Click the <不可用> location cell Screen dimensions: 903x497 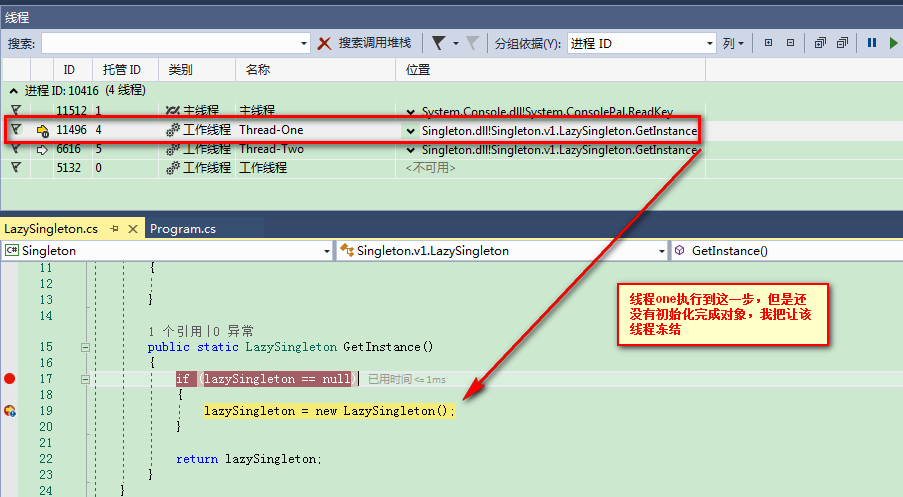click(430, 168)
